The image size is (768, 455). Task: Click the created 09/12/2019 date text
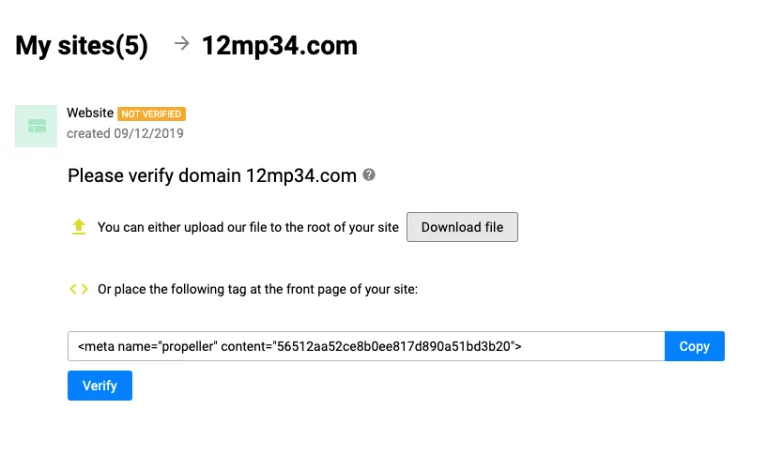(125, 133)
